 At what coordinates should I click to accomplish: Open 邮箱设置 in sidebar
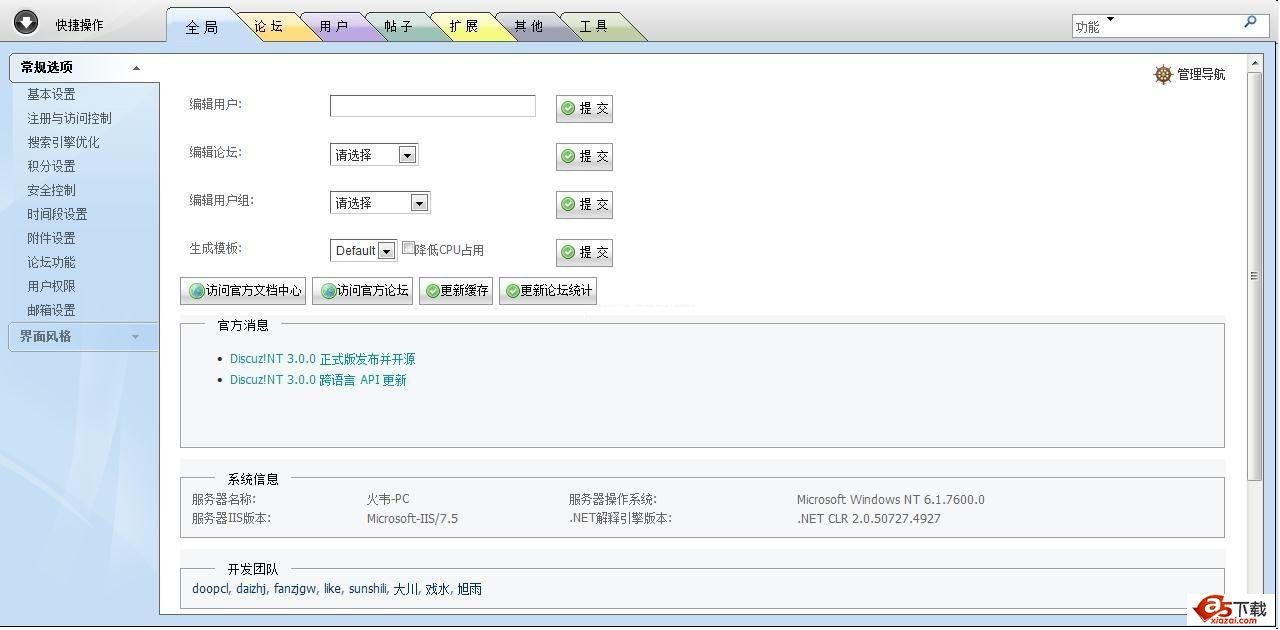coord(51,310)
